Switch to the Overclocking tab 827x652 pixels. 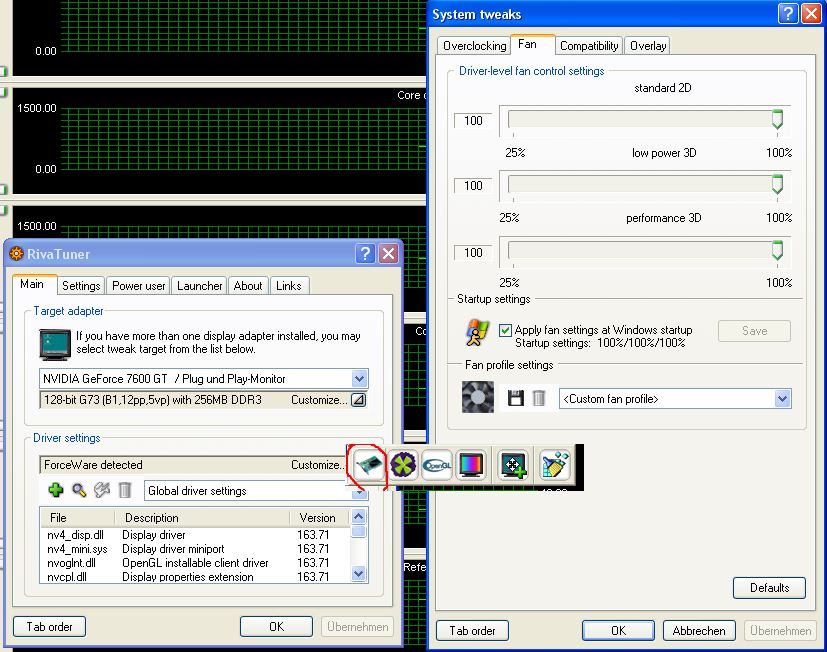click(x=474, y=46)
